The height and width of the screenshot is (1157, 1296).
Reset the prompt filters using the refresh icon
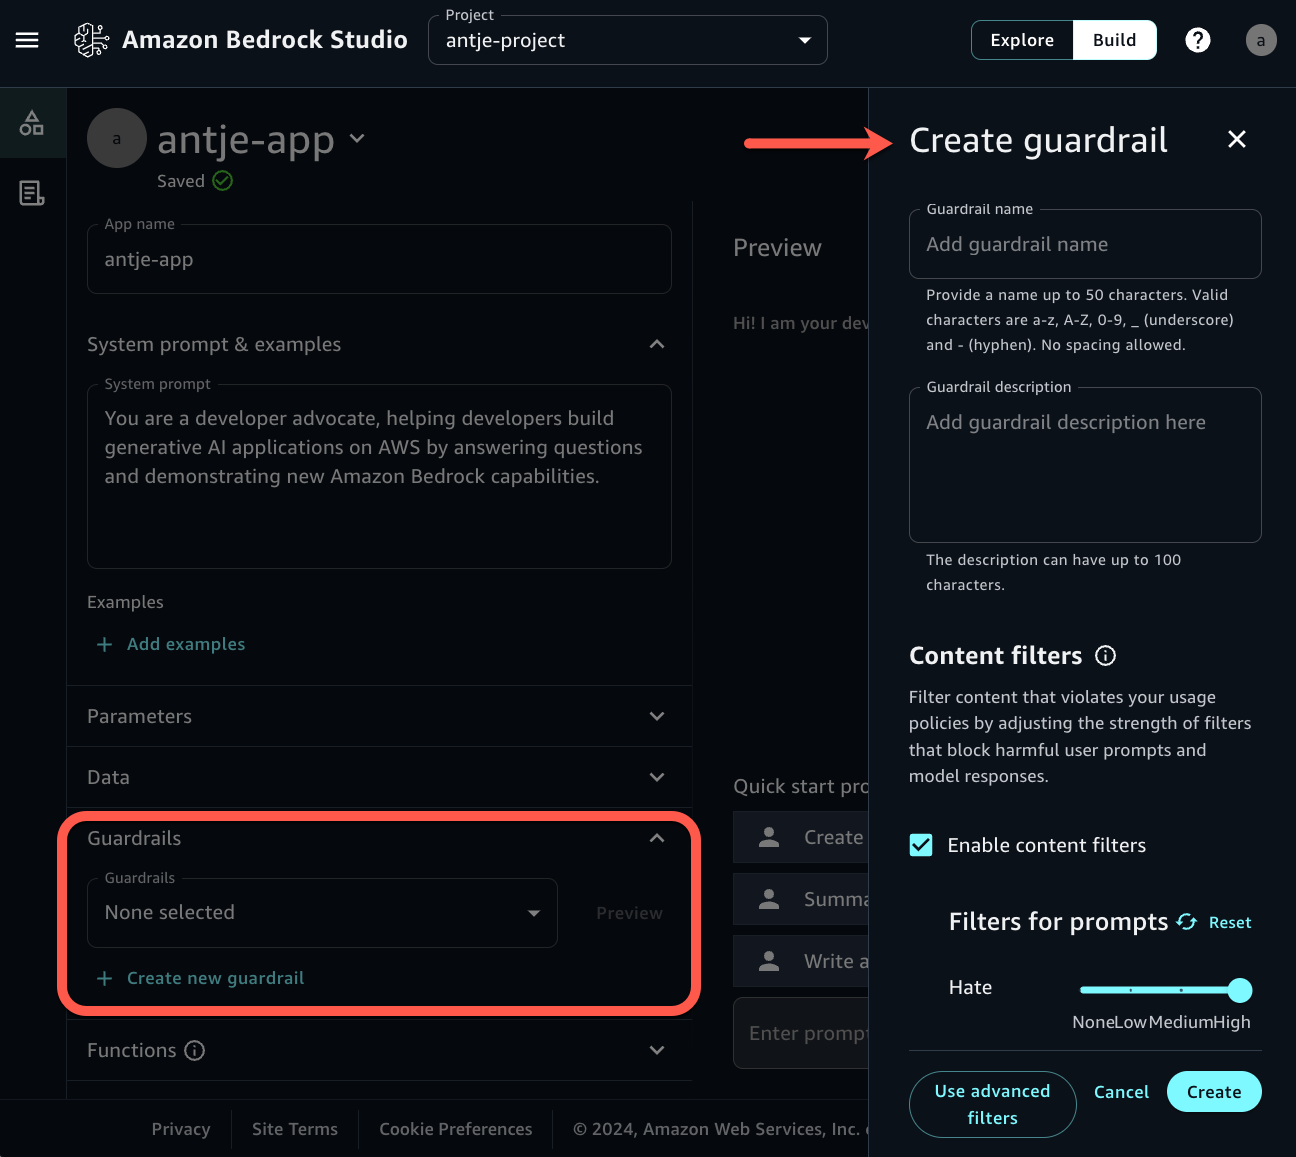[x=1186, y=922]
